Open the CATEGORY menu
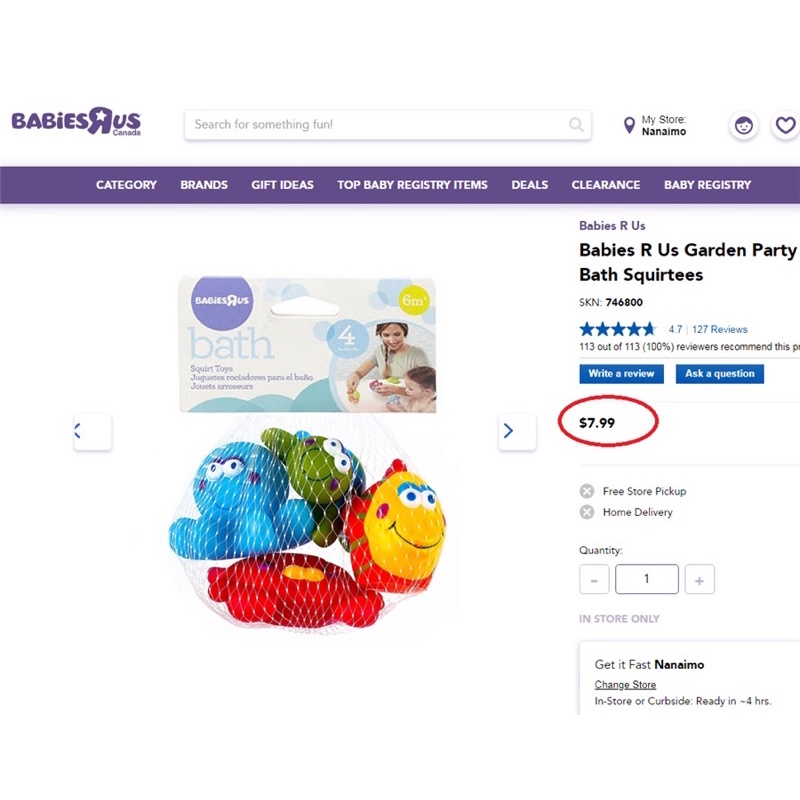 (x=126, y=185)
